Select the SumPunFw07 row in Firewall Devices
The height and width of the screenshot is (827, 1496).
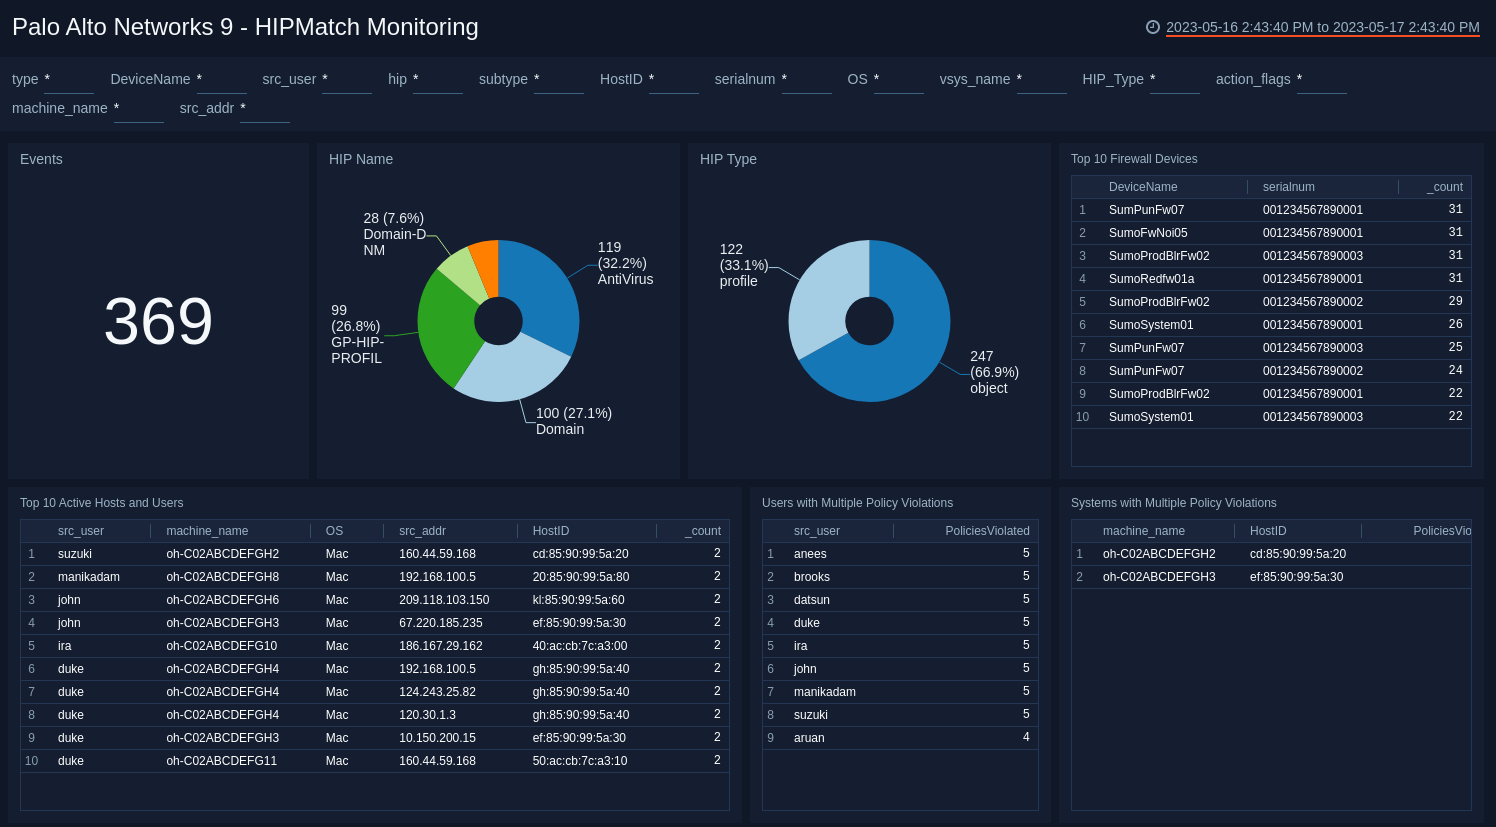1145,210
